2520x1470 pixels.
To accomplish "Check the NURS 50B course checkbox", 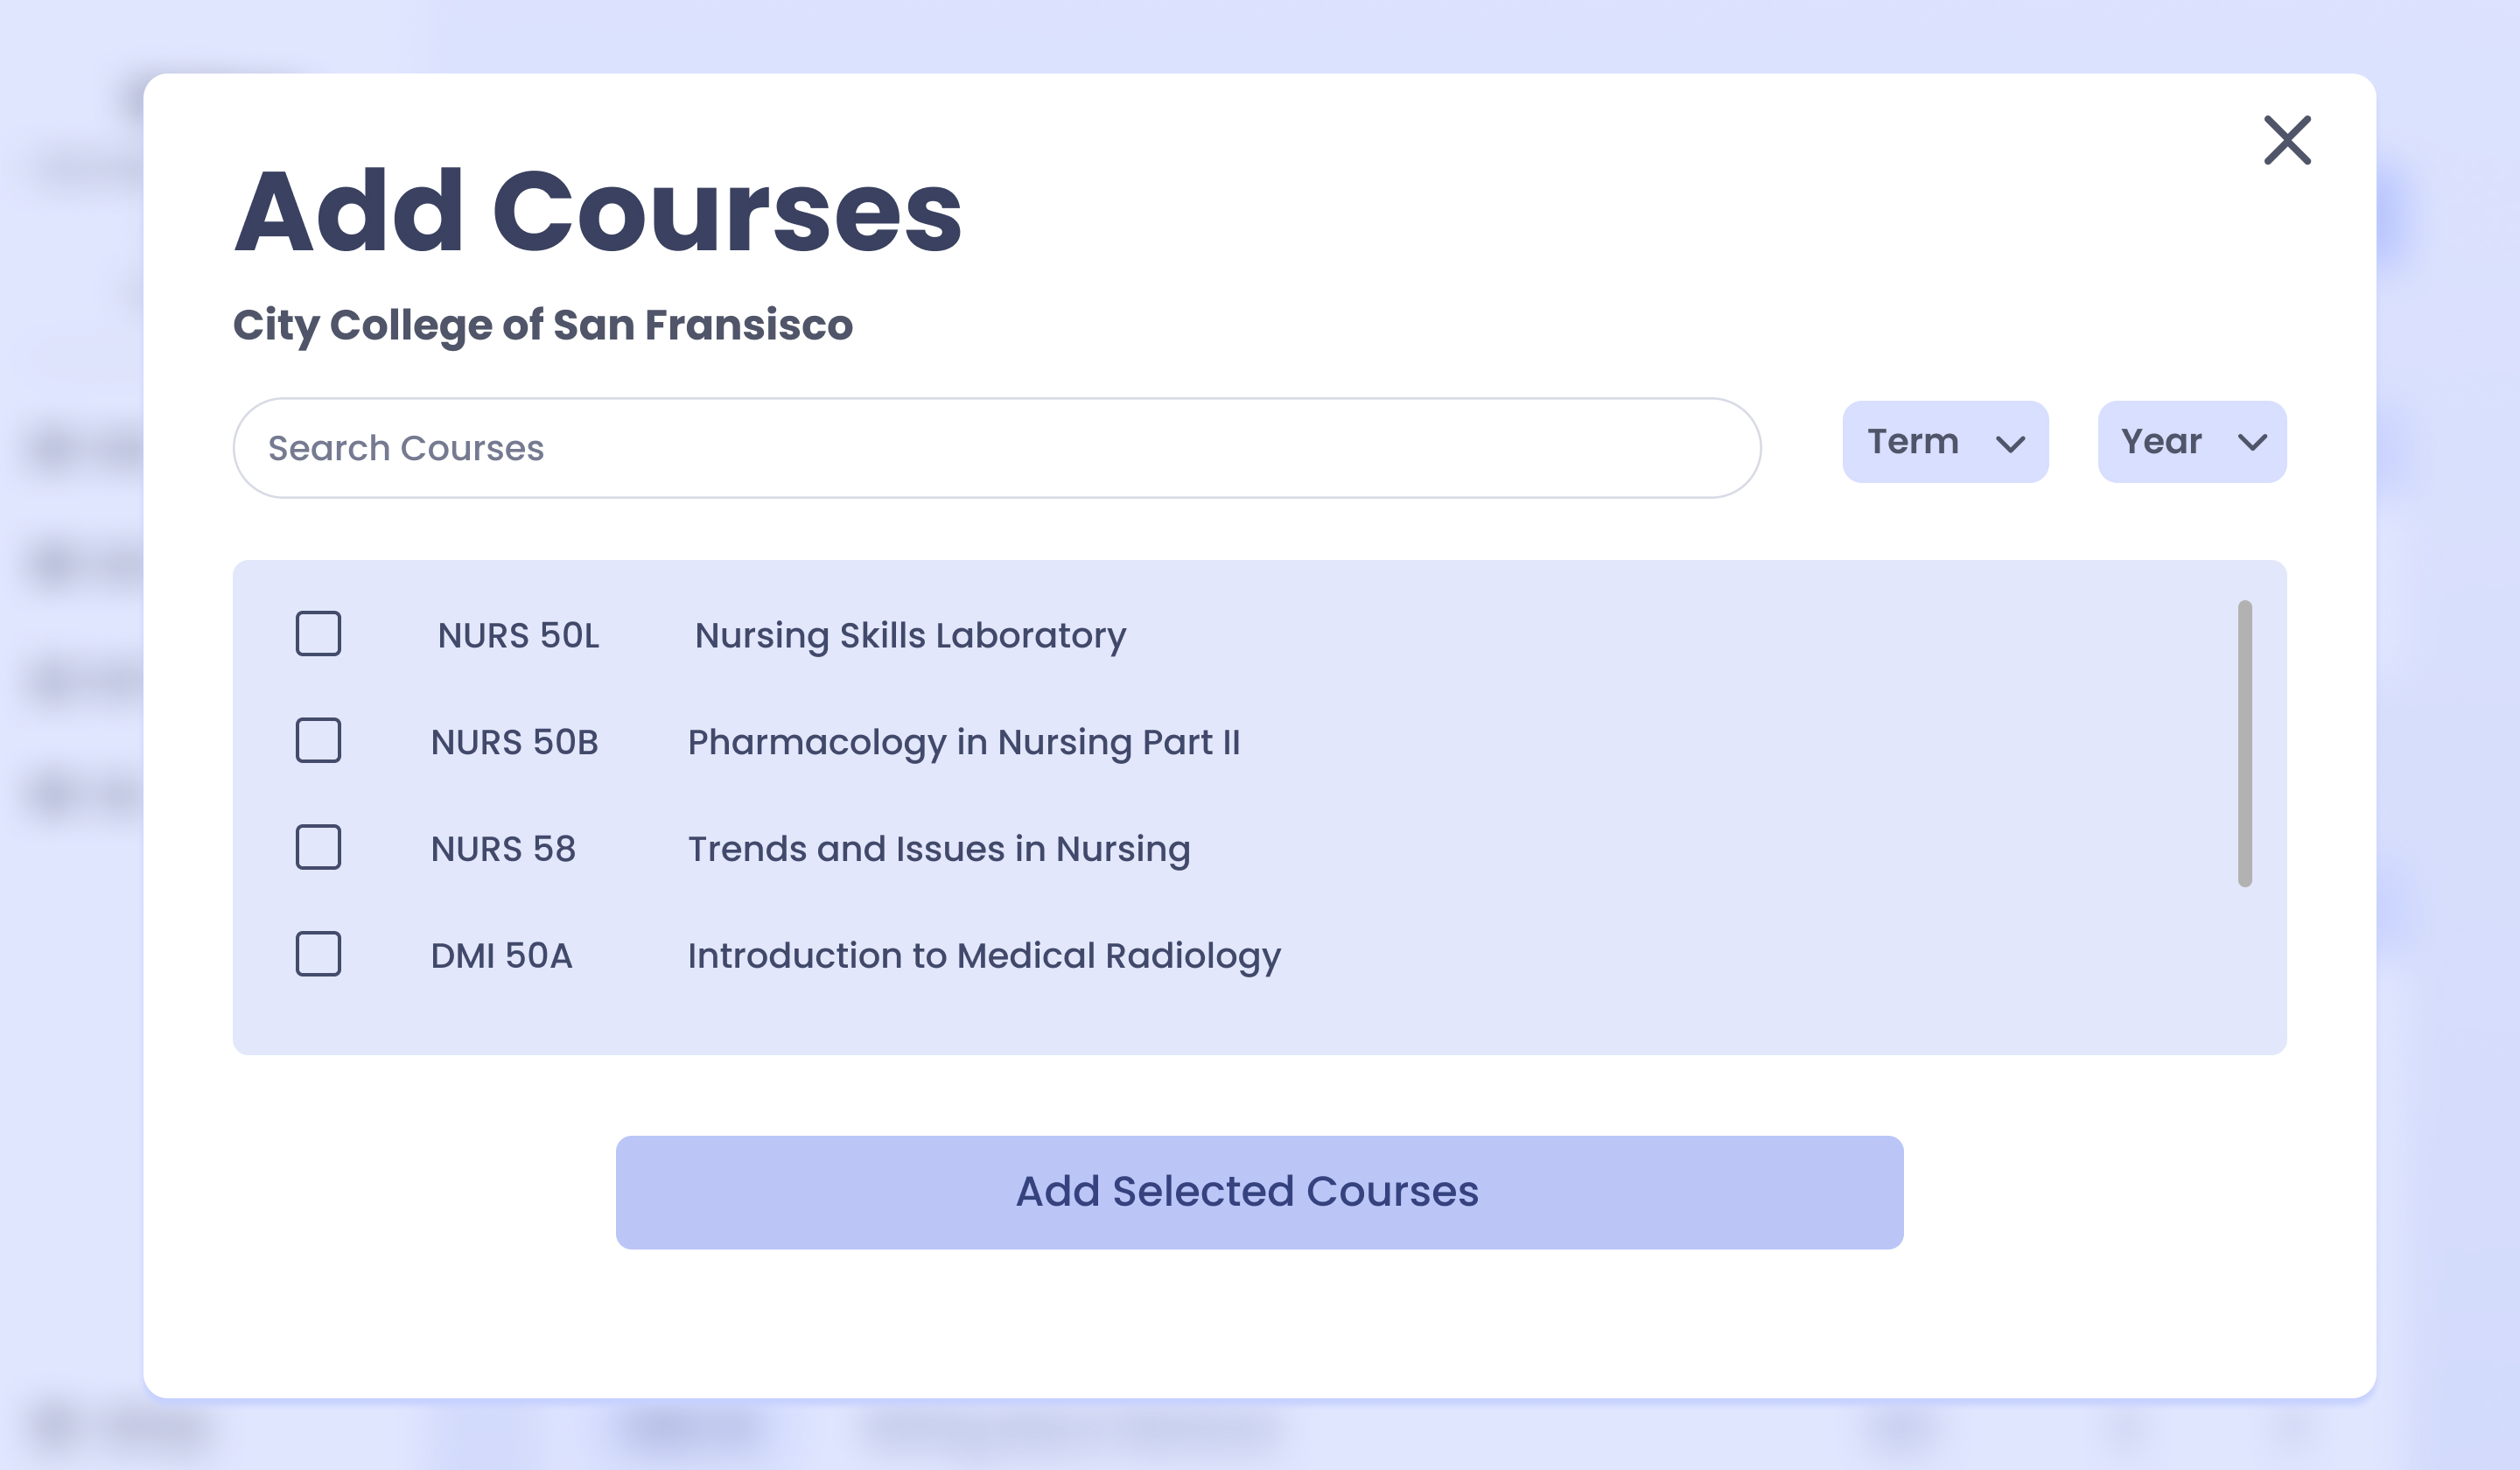I will click(318, 741).
